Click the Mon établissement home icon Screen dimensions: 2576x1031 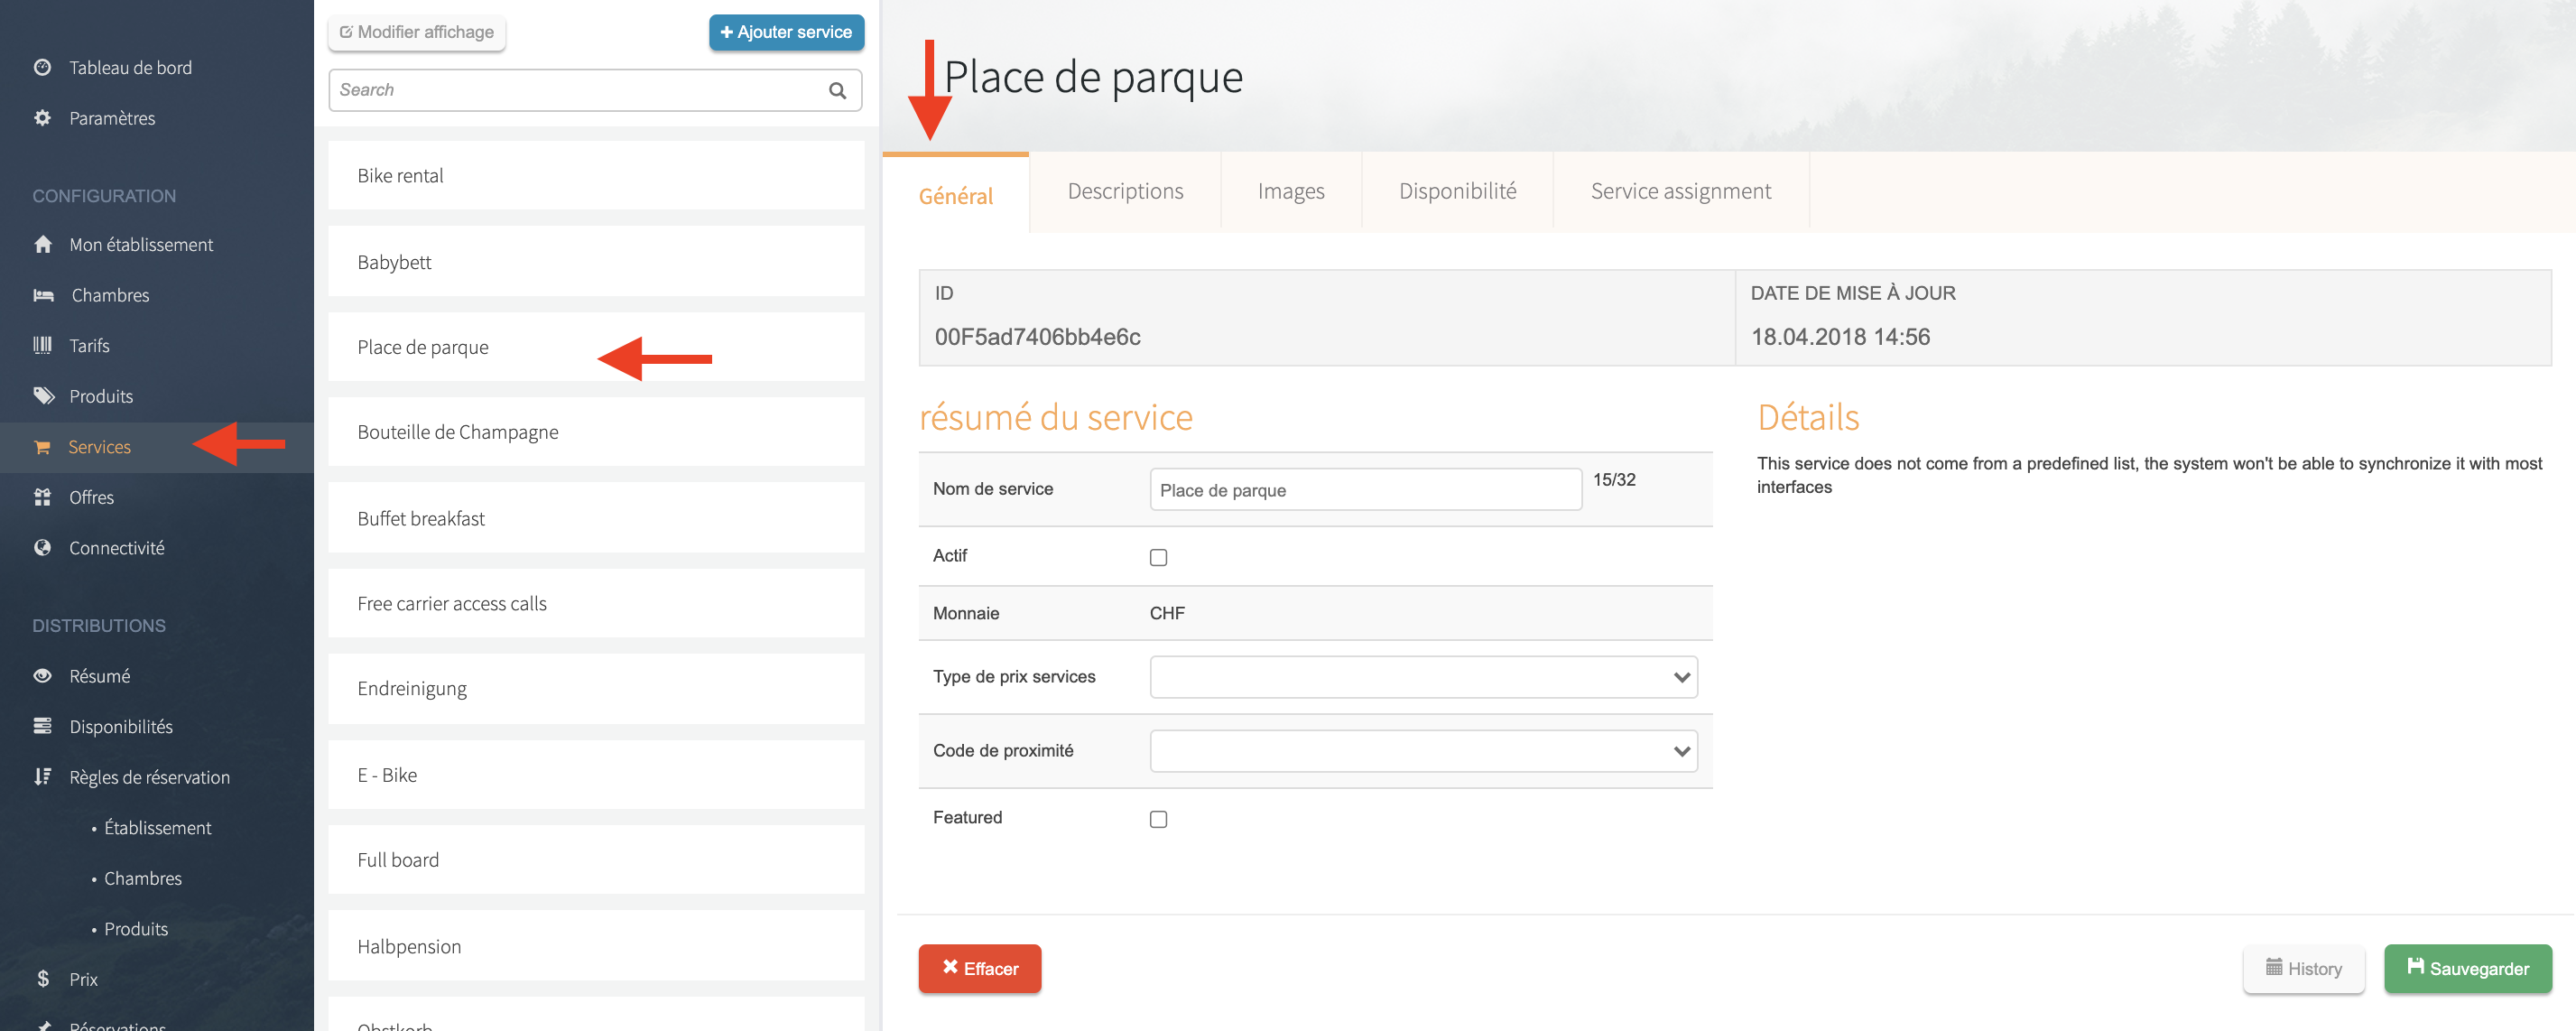[x=42, y=245]
